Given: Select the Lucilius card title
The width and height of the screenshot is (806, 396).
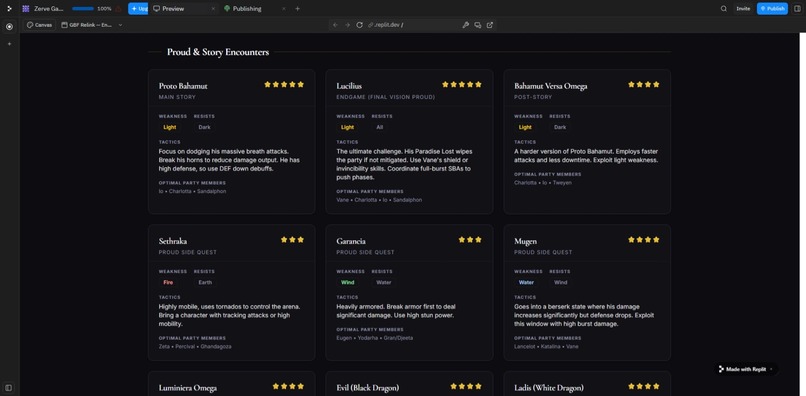Looking at the screenshot, I should point(349,86).
